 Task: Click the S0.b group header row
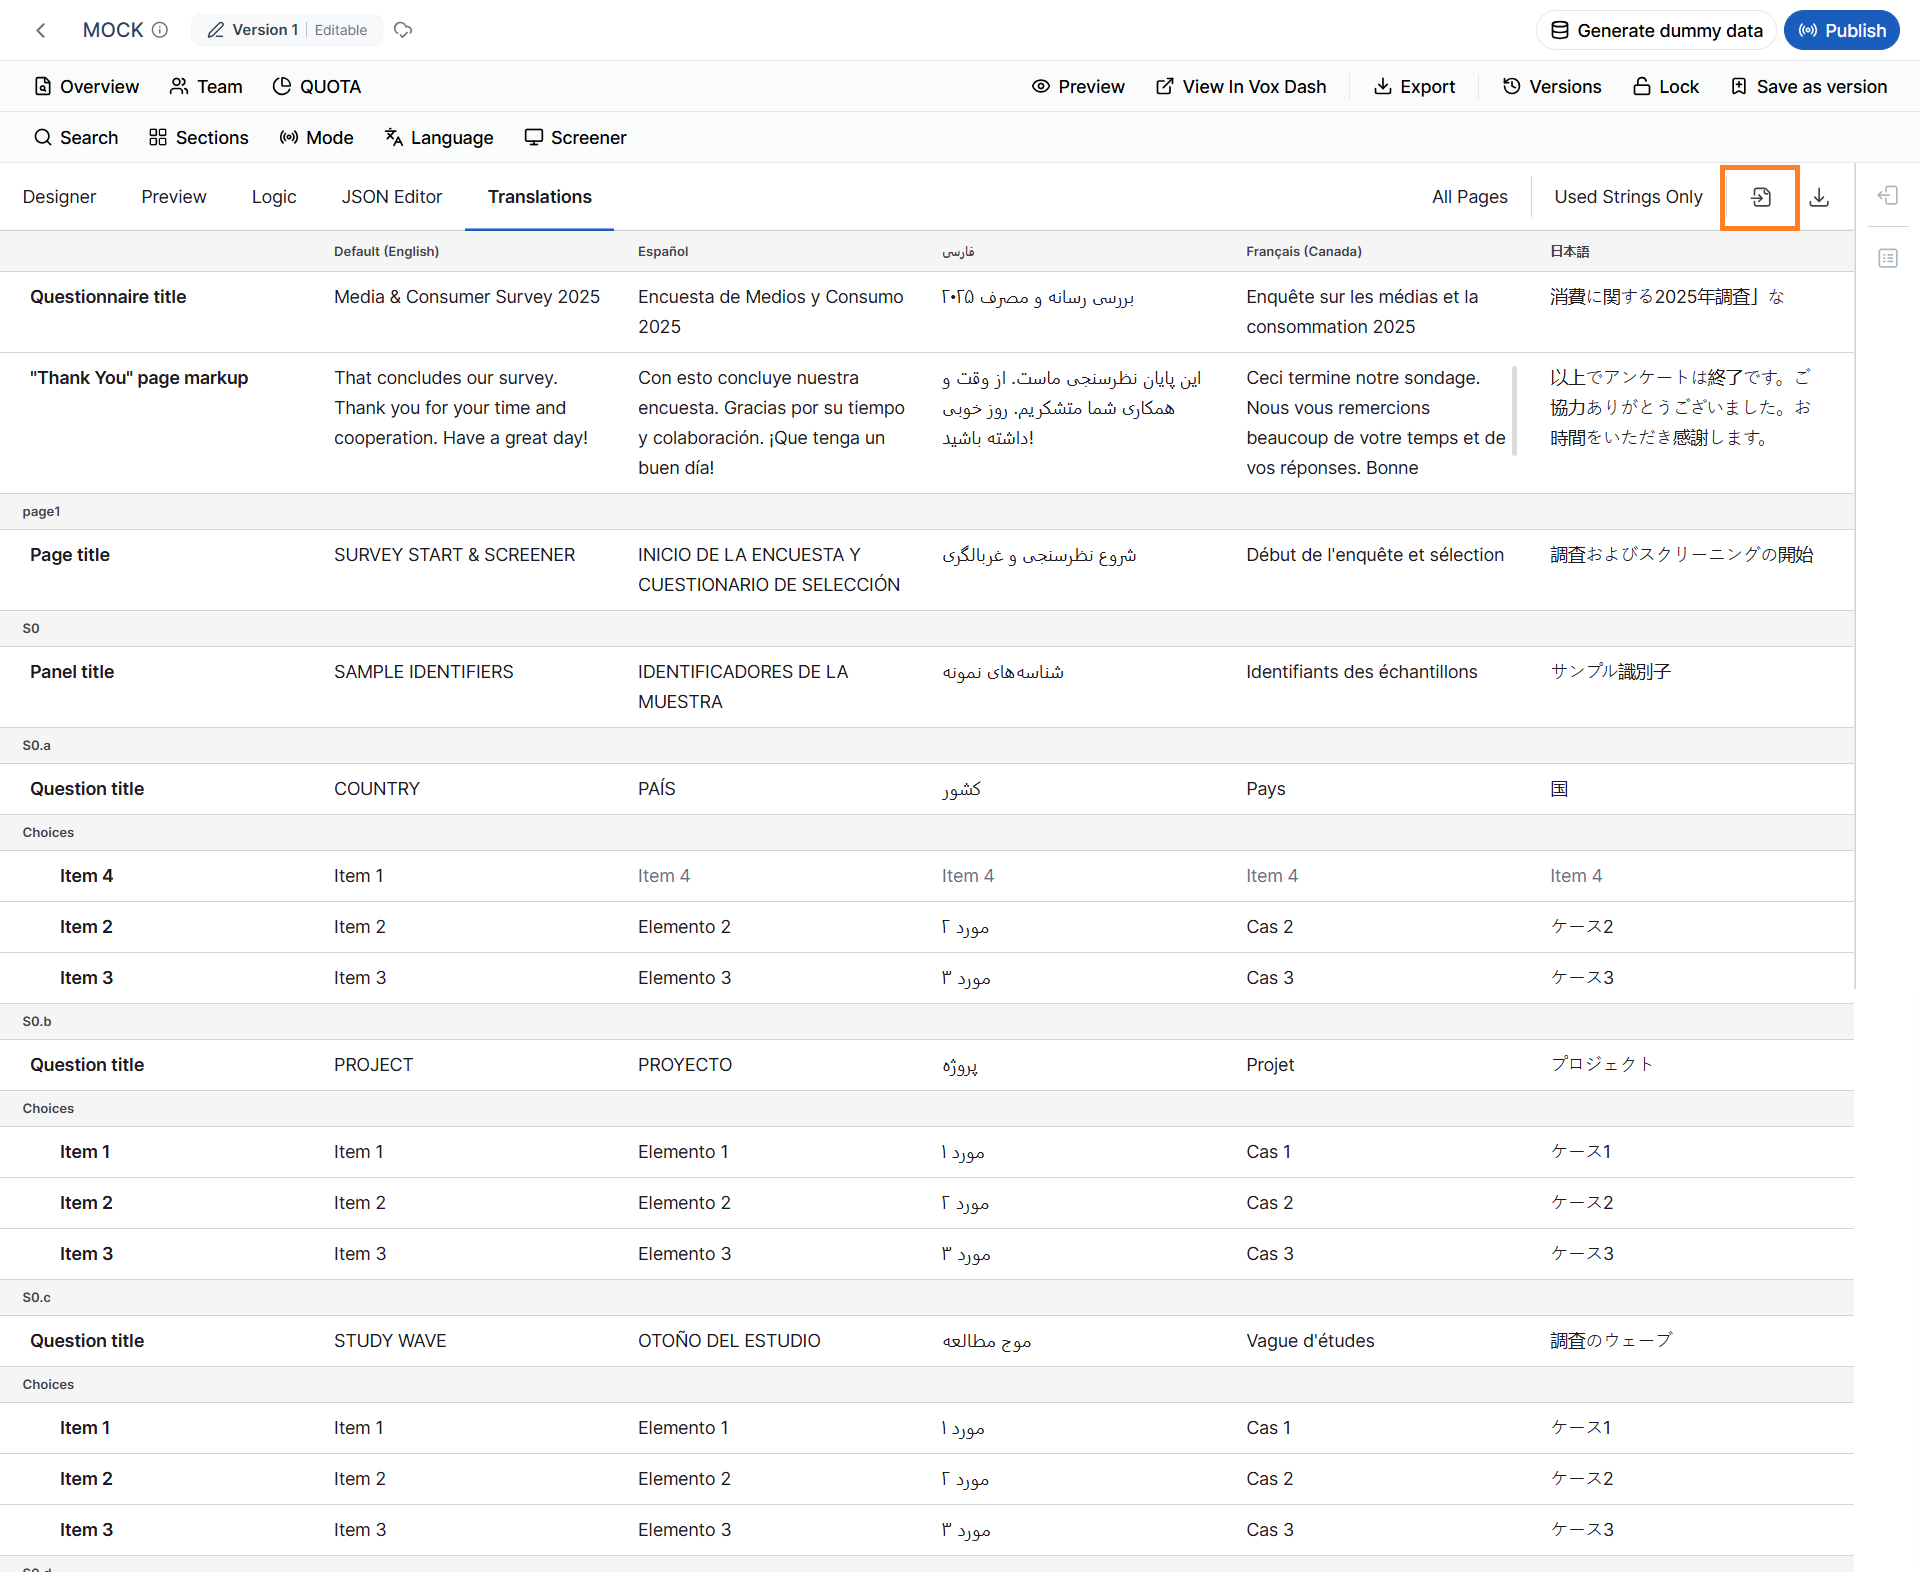(x=927, y=1021)
